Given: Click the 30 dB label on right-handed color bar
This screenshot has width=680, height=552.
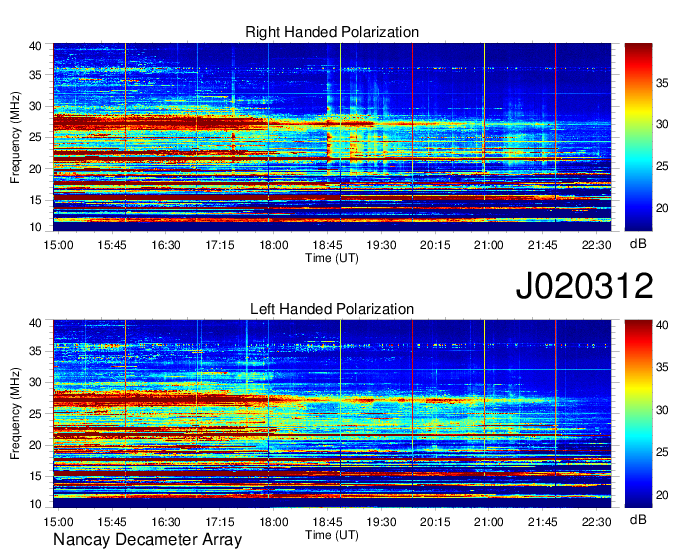Looking at the screenshot, I should pyautogui.click(x=662, y=124).
